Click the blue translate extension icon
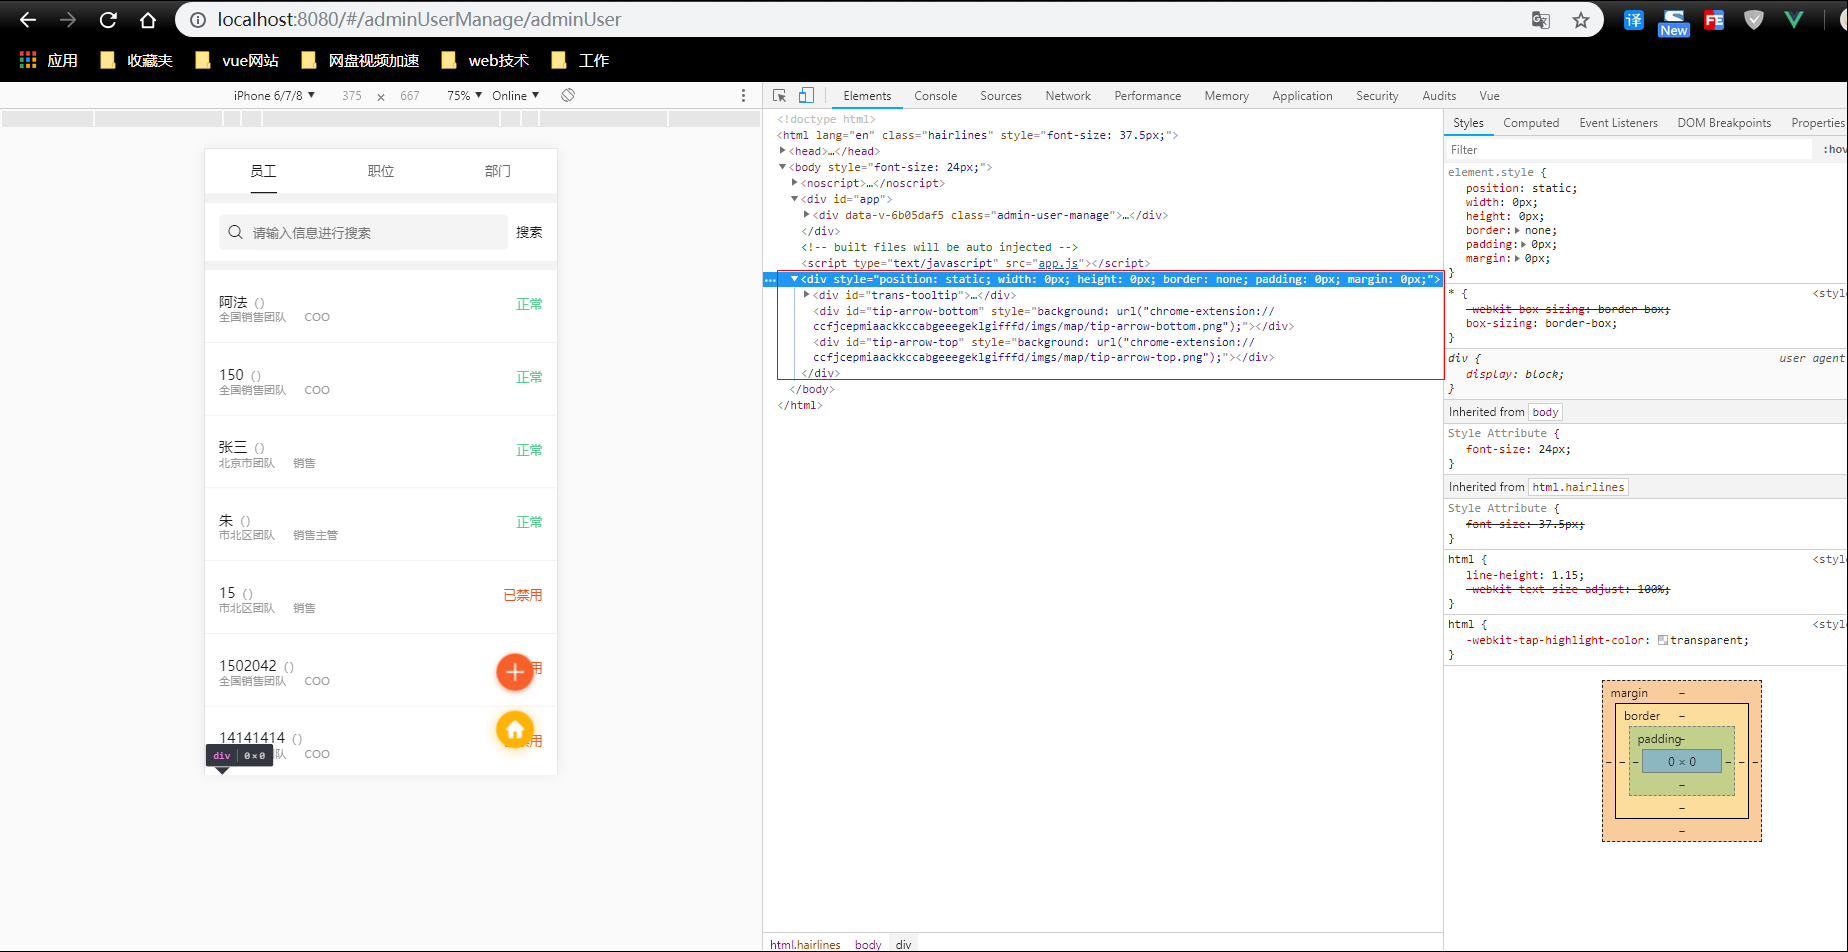Viewport: 1848px width, 952px height. click(x=1633, y=20)
